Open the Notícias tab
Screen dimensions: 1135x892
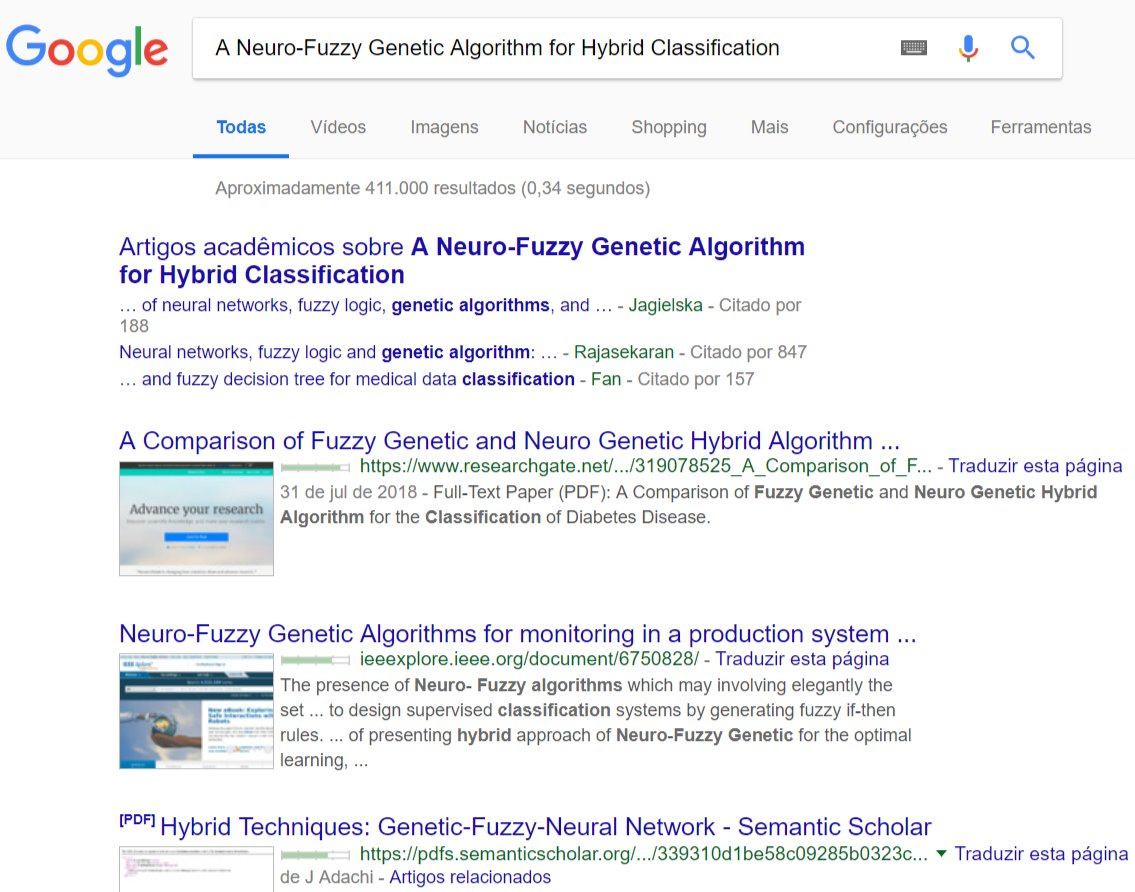pos(554,127)
